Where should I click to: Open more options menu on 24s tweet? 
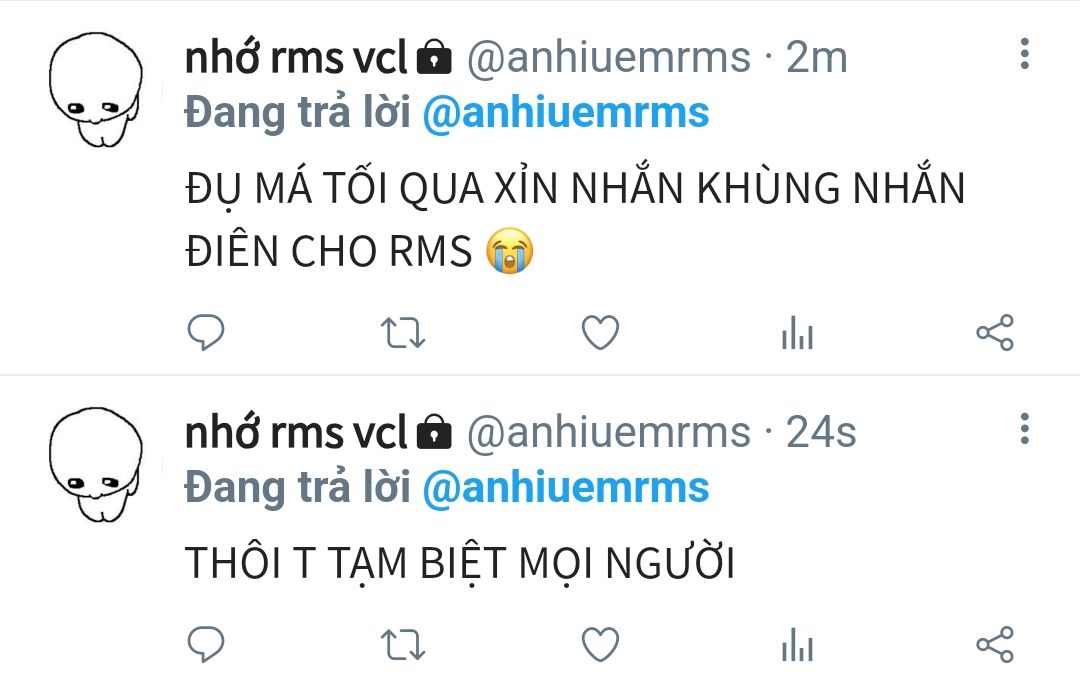(1025, 428)
